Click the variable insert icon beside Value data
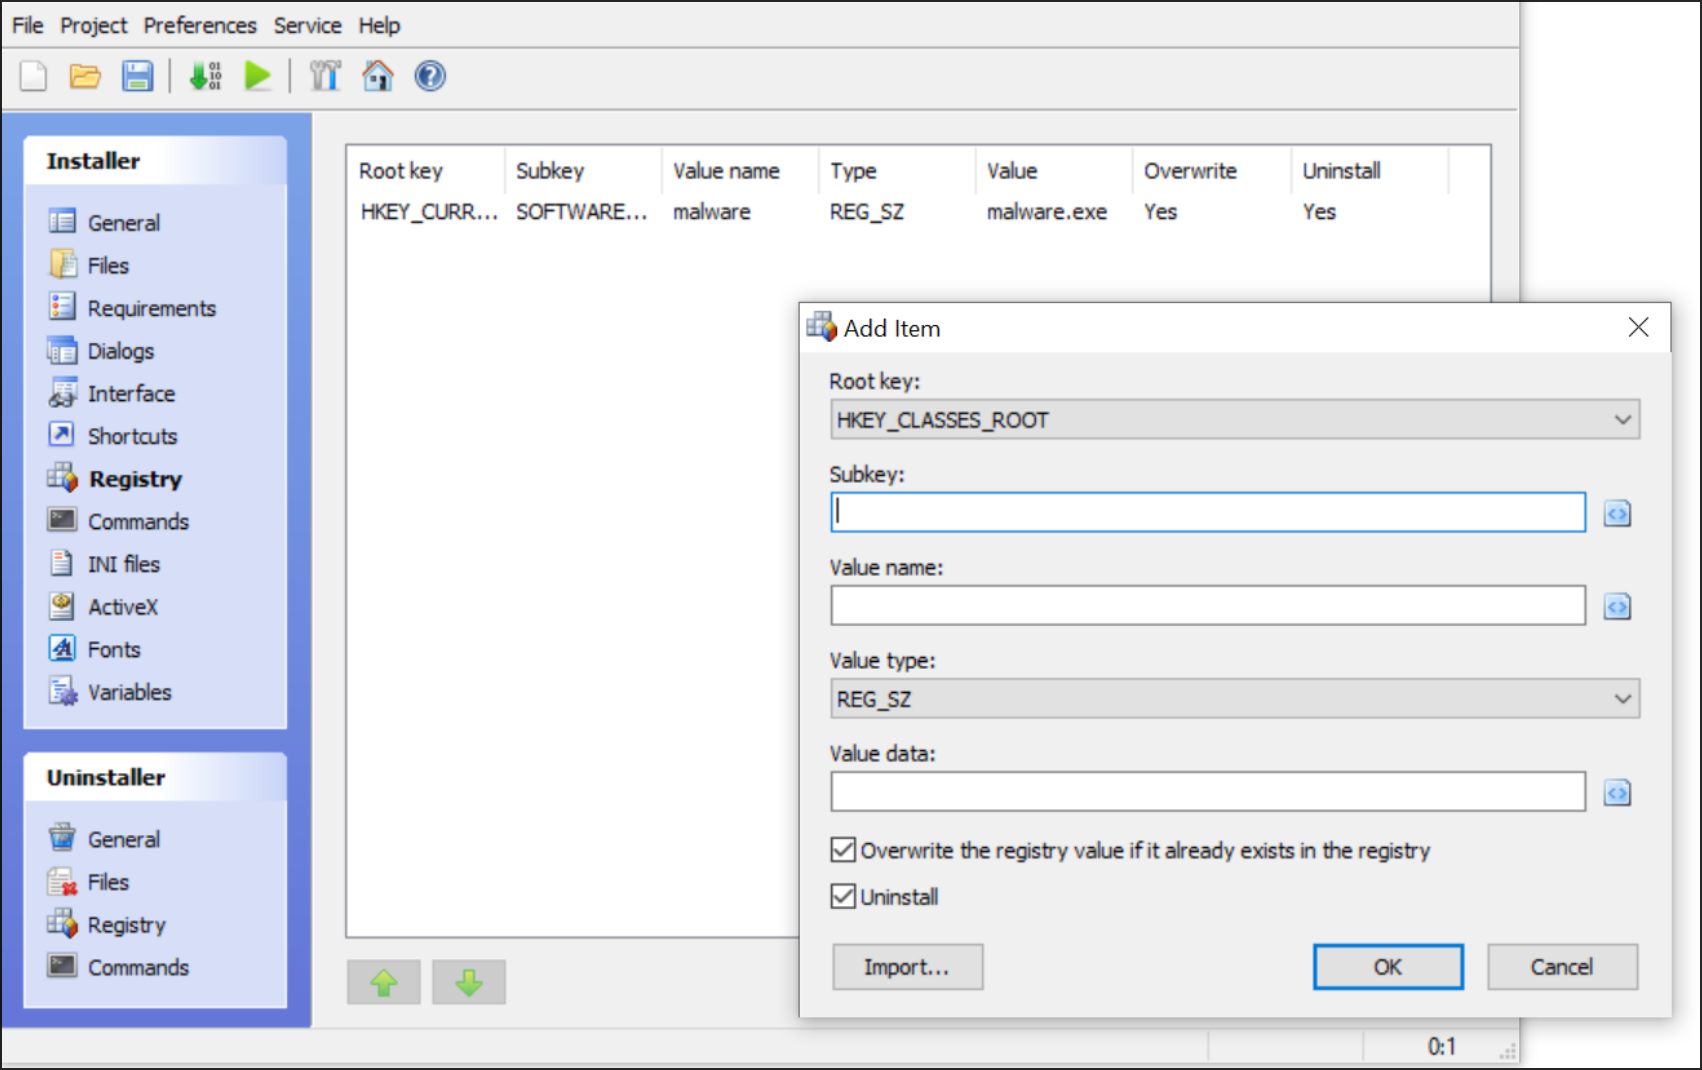This screenshot has width=1702, height=1070. (1617, 793)
